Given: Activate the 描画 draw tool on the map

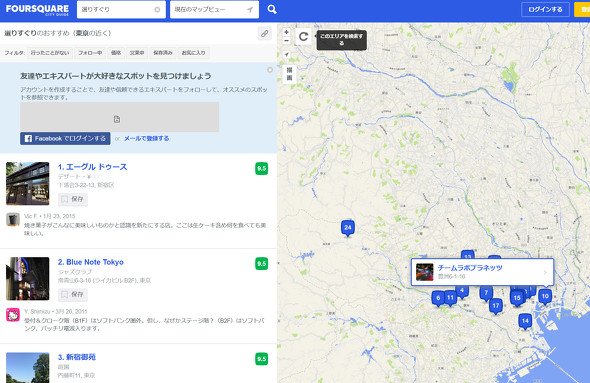Looking at the screenshot, I should (289, 74).
